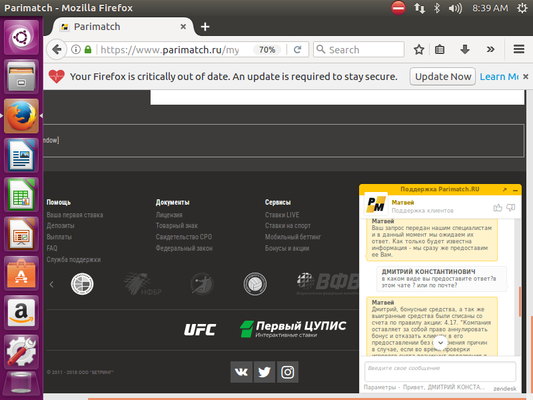Open the bookmarks library clipboard icon
Viewport: 533px width, 400px height.
pyautogui.click(x=440, y=50)
